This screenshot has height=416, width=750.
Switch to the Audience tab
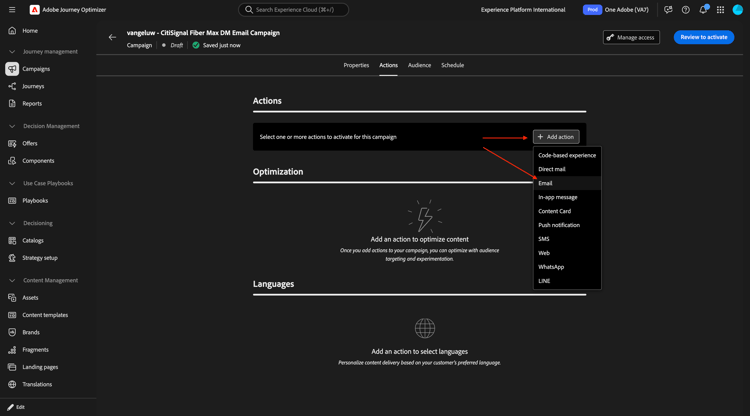point(419,65)
